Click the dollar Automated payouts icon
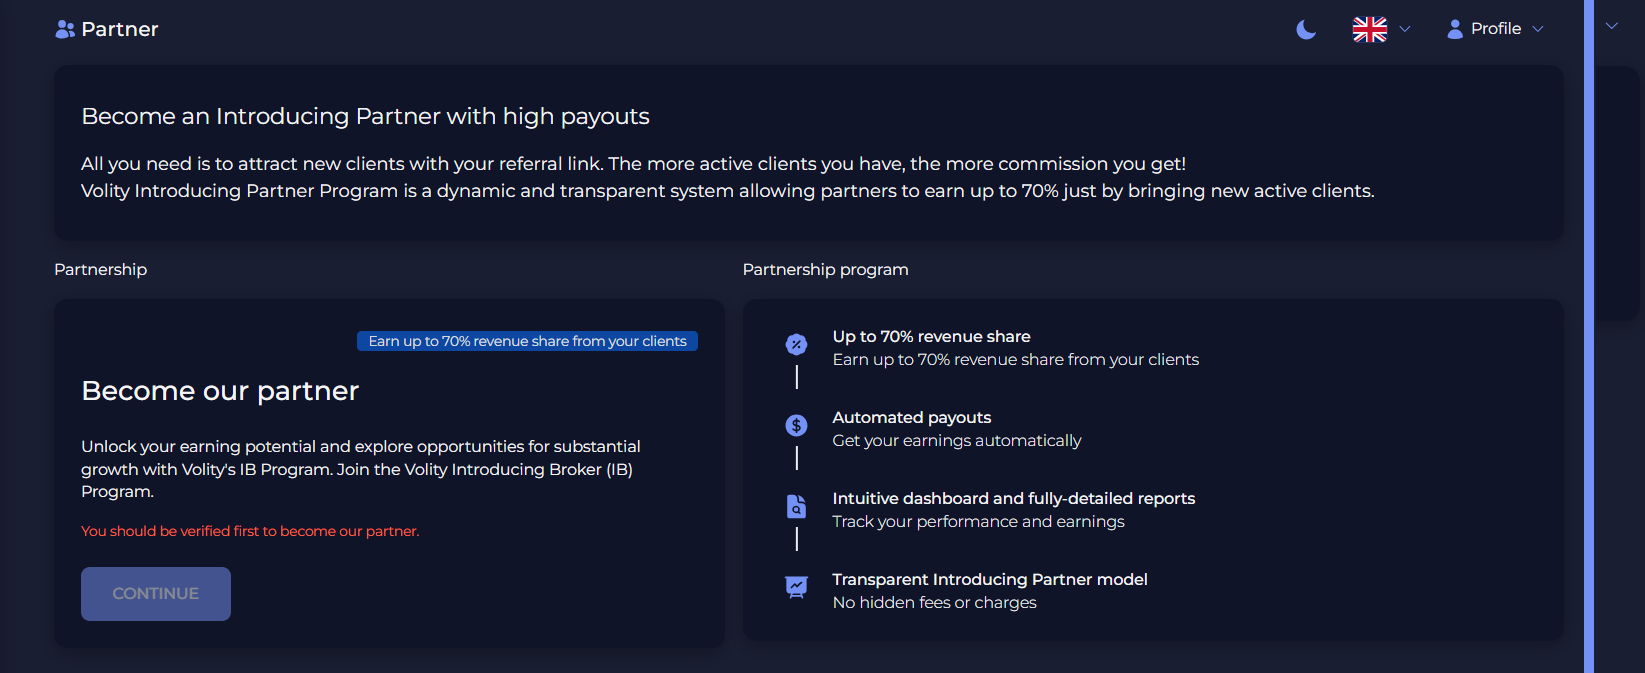Screen dimensions: 1645x673 796,426
